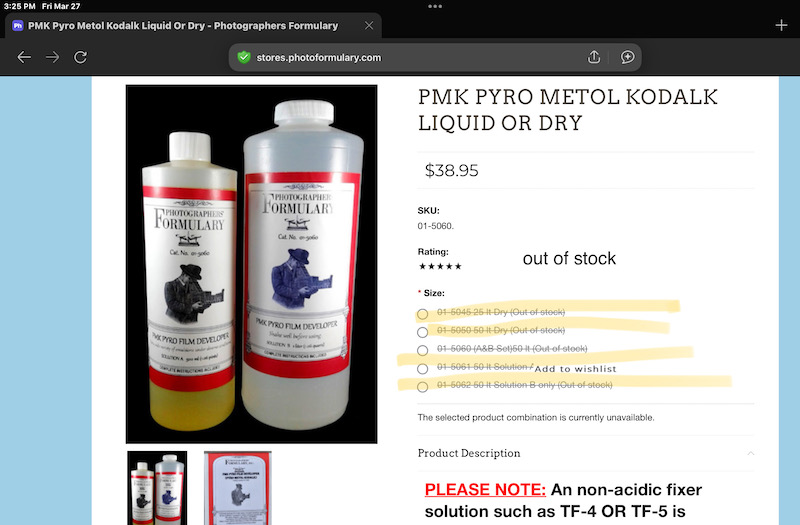Tap the three-dot multitasking menu
This screenshot has width=800, height=525.
pyautogui.click(x=435, y=6)
